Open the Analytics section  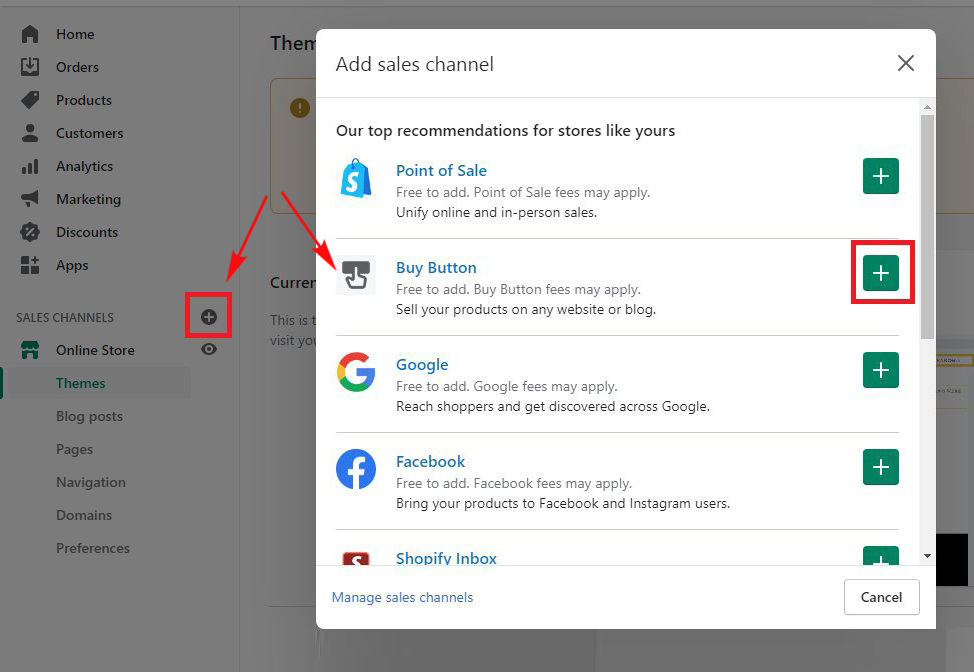[x=84, y=166]
